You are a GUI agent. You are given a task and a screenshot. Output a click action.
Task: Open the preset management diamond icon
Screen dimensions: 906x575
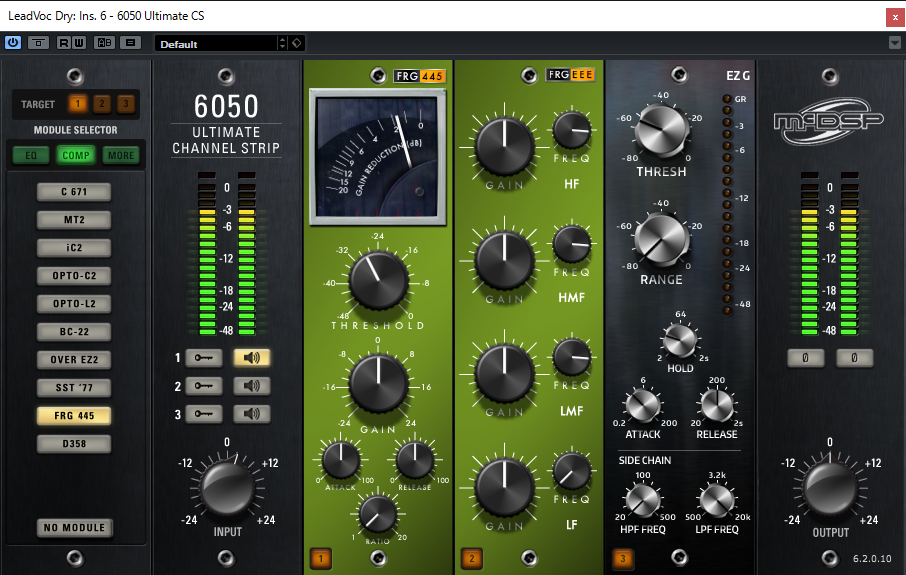click(x=296, y=43)
